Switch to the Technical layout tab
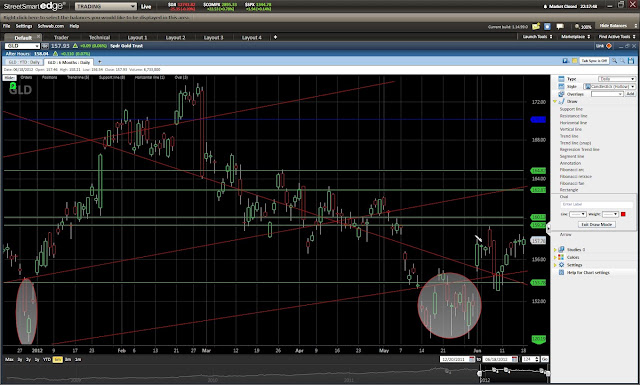This screenshot has height=385, width=640. point(100,38)
